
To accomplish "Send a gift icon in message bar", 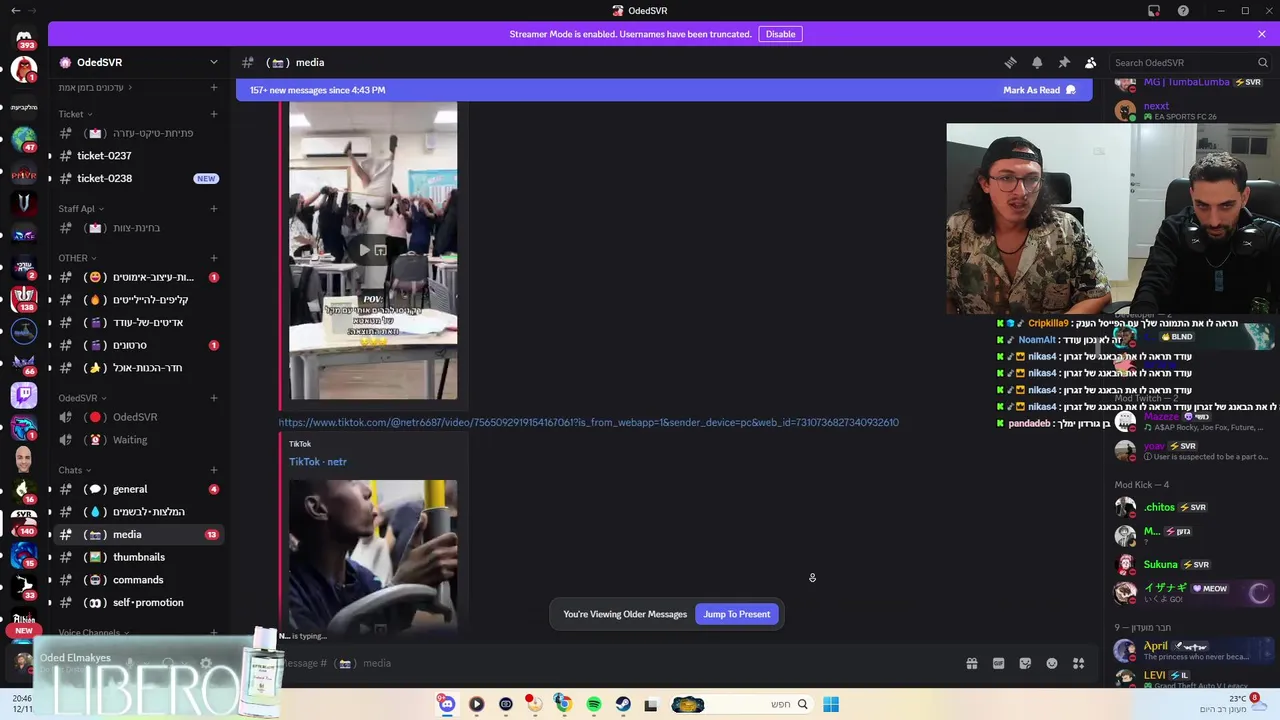I will click(x=971, y=663).
